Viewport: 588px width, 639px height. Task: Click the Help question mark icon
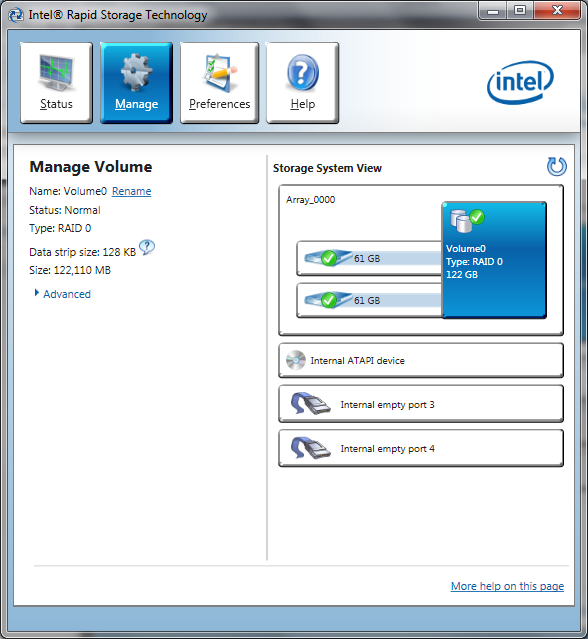pyautogui.click(x=303, y=73)
